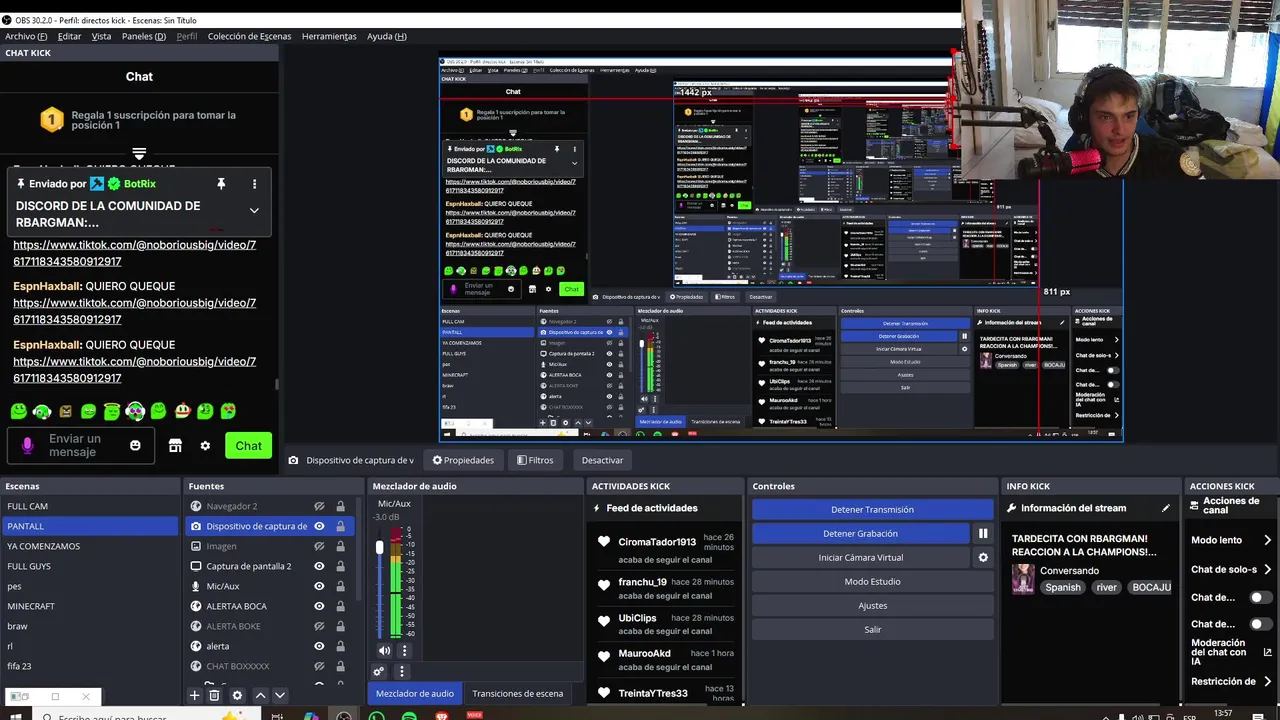Viewport: 1280px width, 720px height.
Task: Expand Chat de solo-s options
Action: [x=1267, y=569]
